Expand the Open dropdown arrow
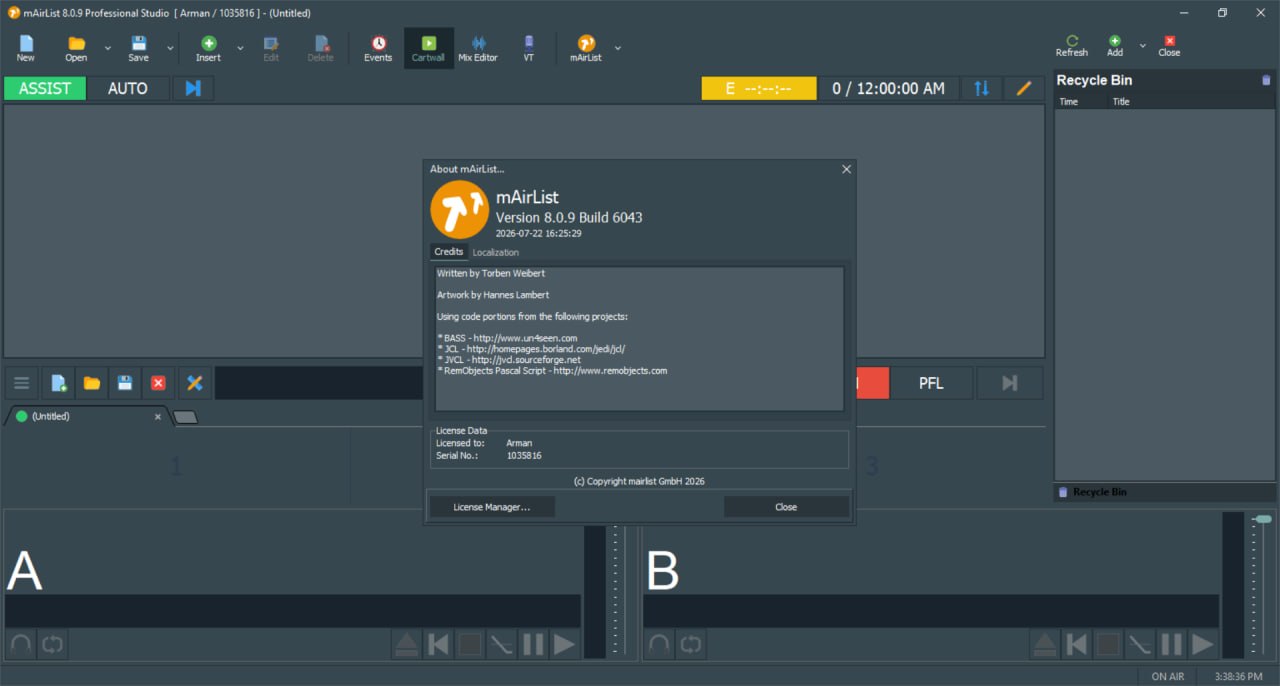The height and width of the screenshot is (686, 1280). [108, 48]
